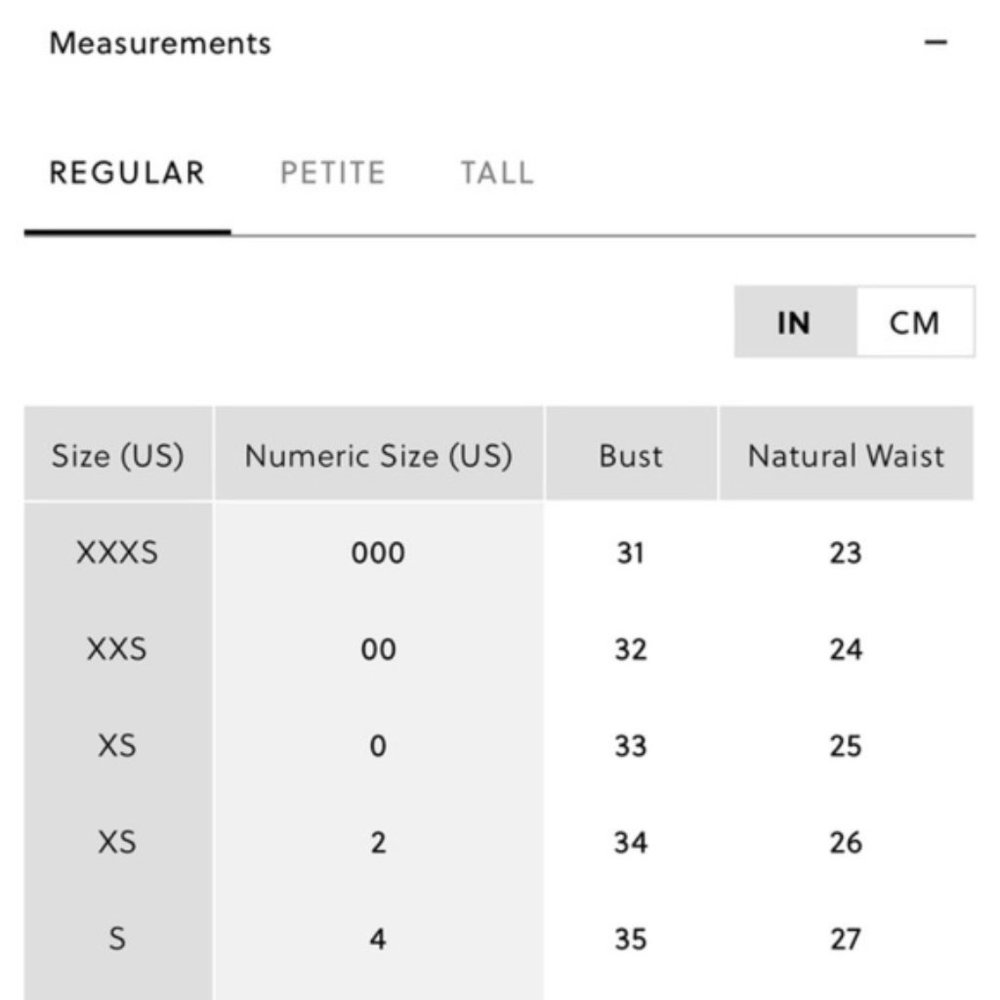Click natural waist value 26
Screen dimensions: 1000x1000
[846, 842]
